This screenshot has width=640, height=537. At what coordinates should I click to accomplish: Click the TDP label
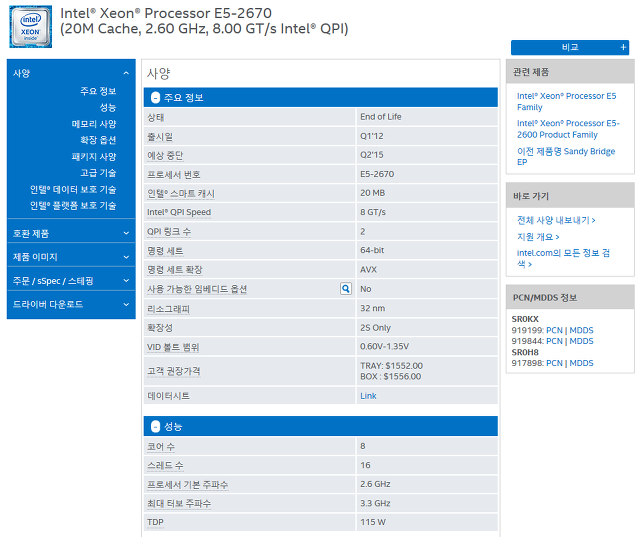155,522
